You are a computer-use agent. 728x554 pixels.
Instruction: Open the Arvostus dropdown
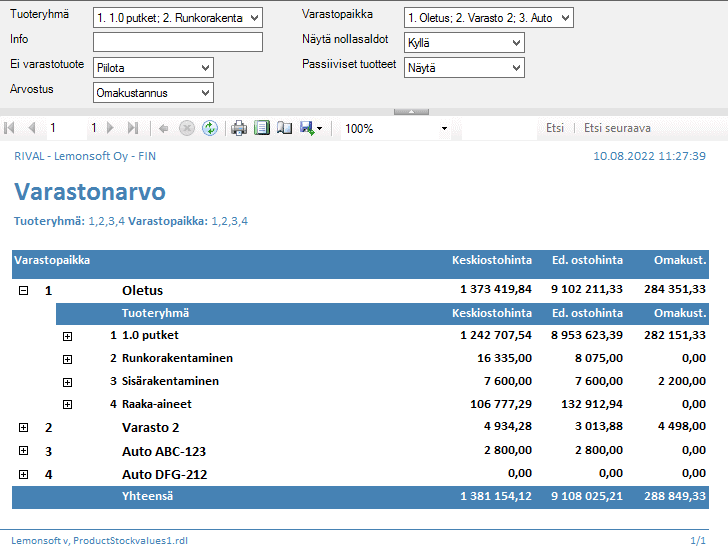[x=205, y=93]
